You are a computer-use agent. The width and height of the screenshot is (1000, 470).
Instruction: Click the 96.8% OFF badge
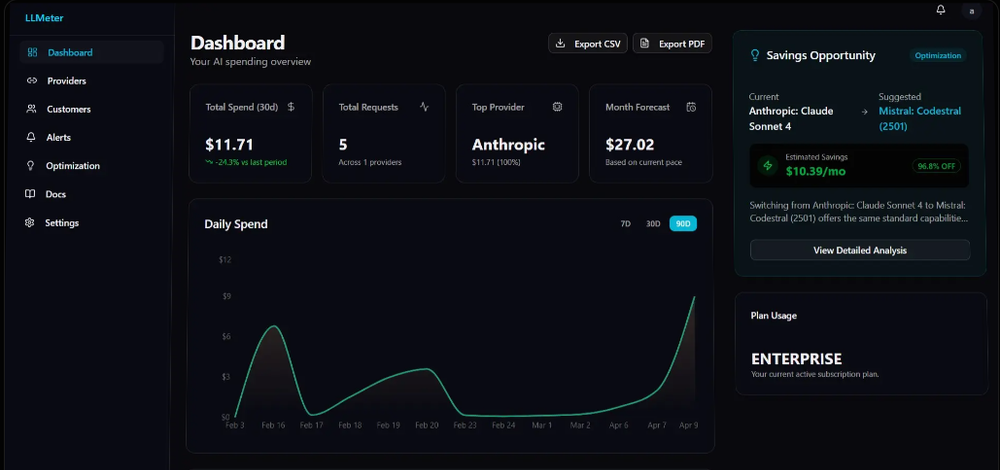click(x=936, y=166)
